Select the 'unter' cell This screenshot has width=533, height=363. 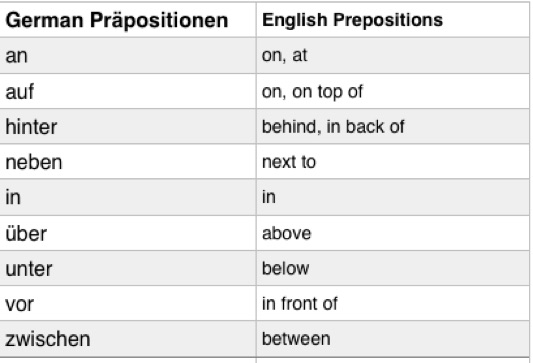(128, 269)
